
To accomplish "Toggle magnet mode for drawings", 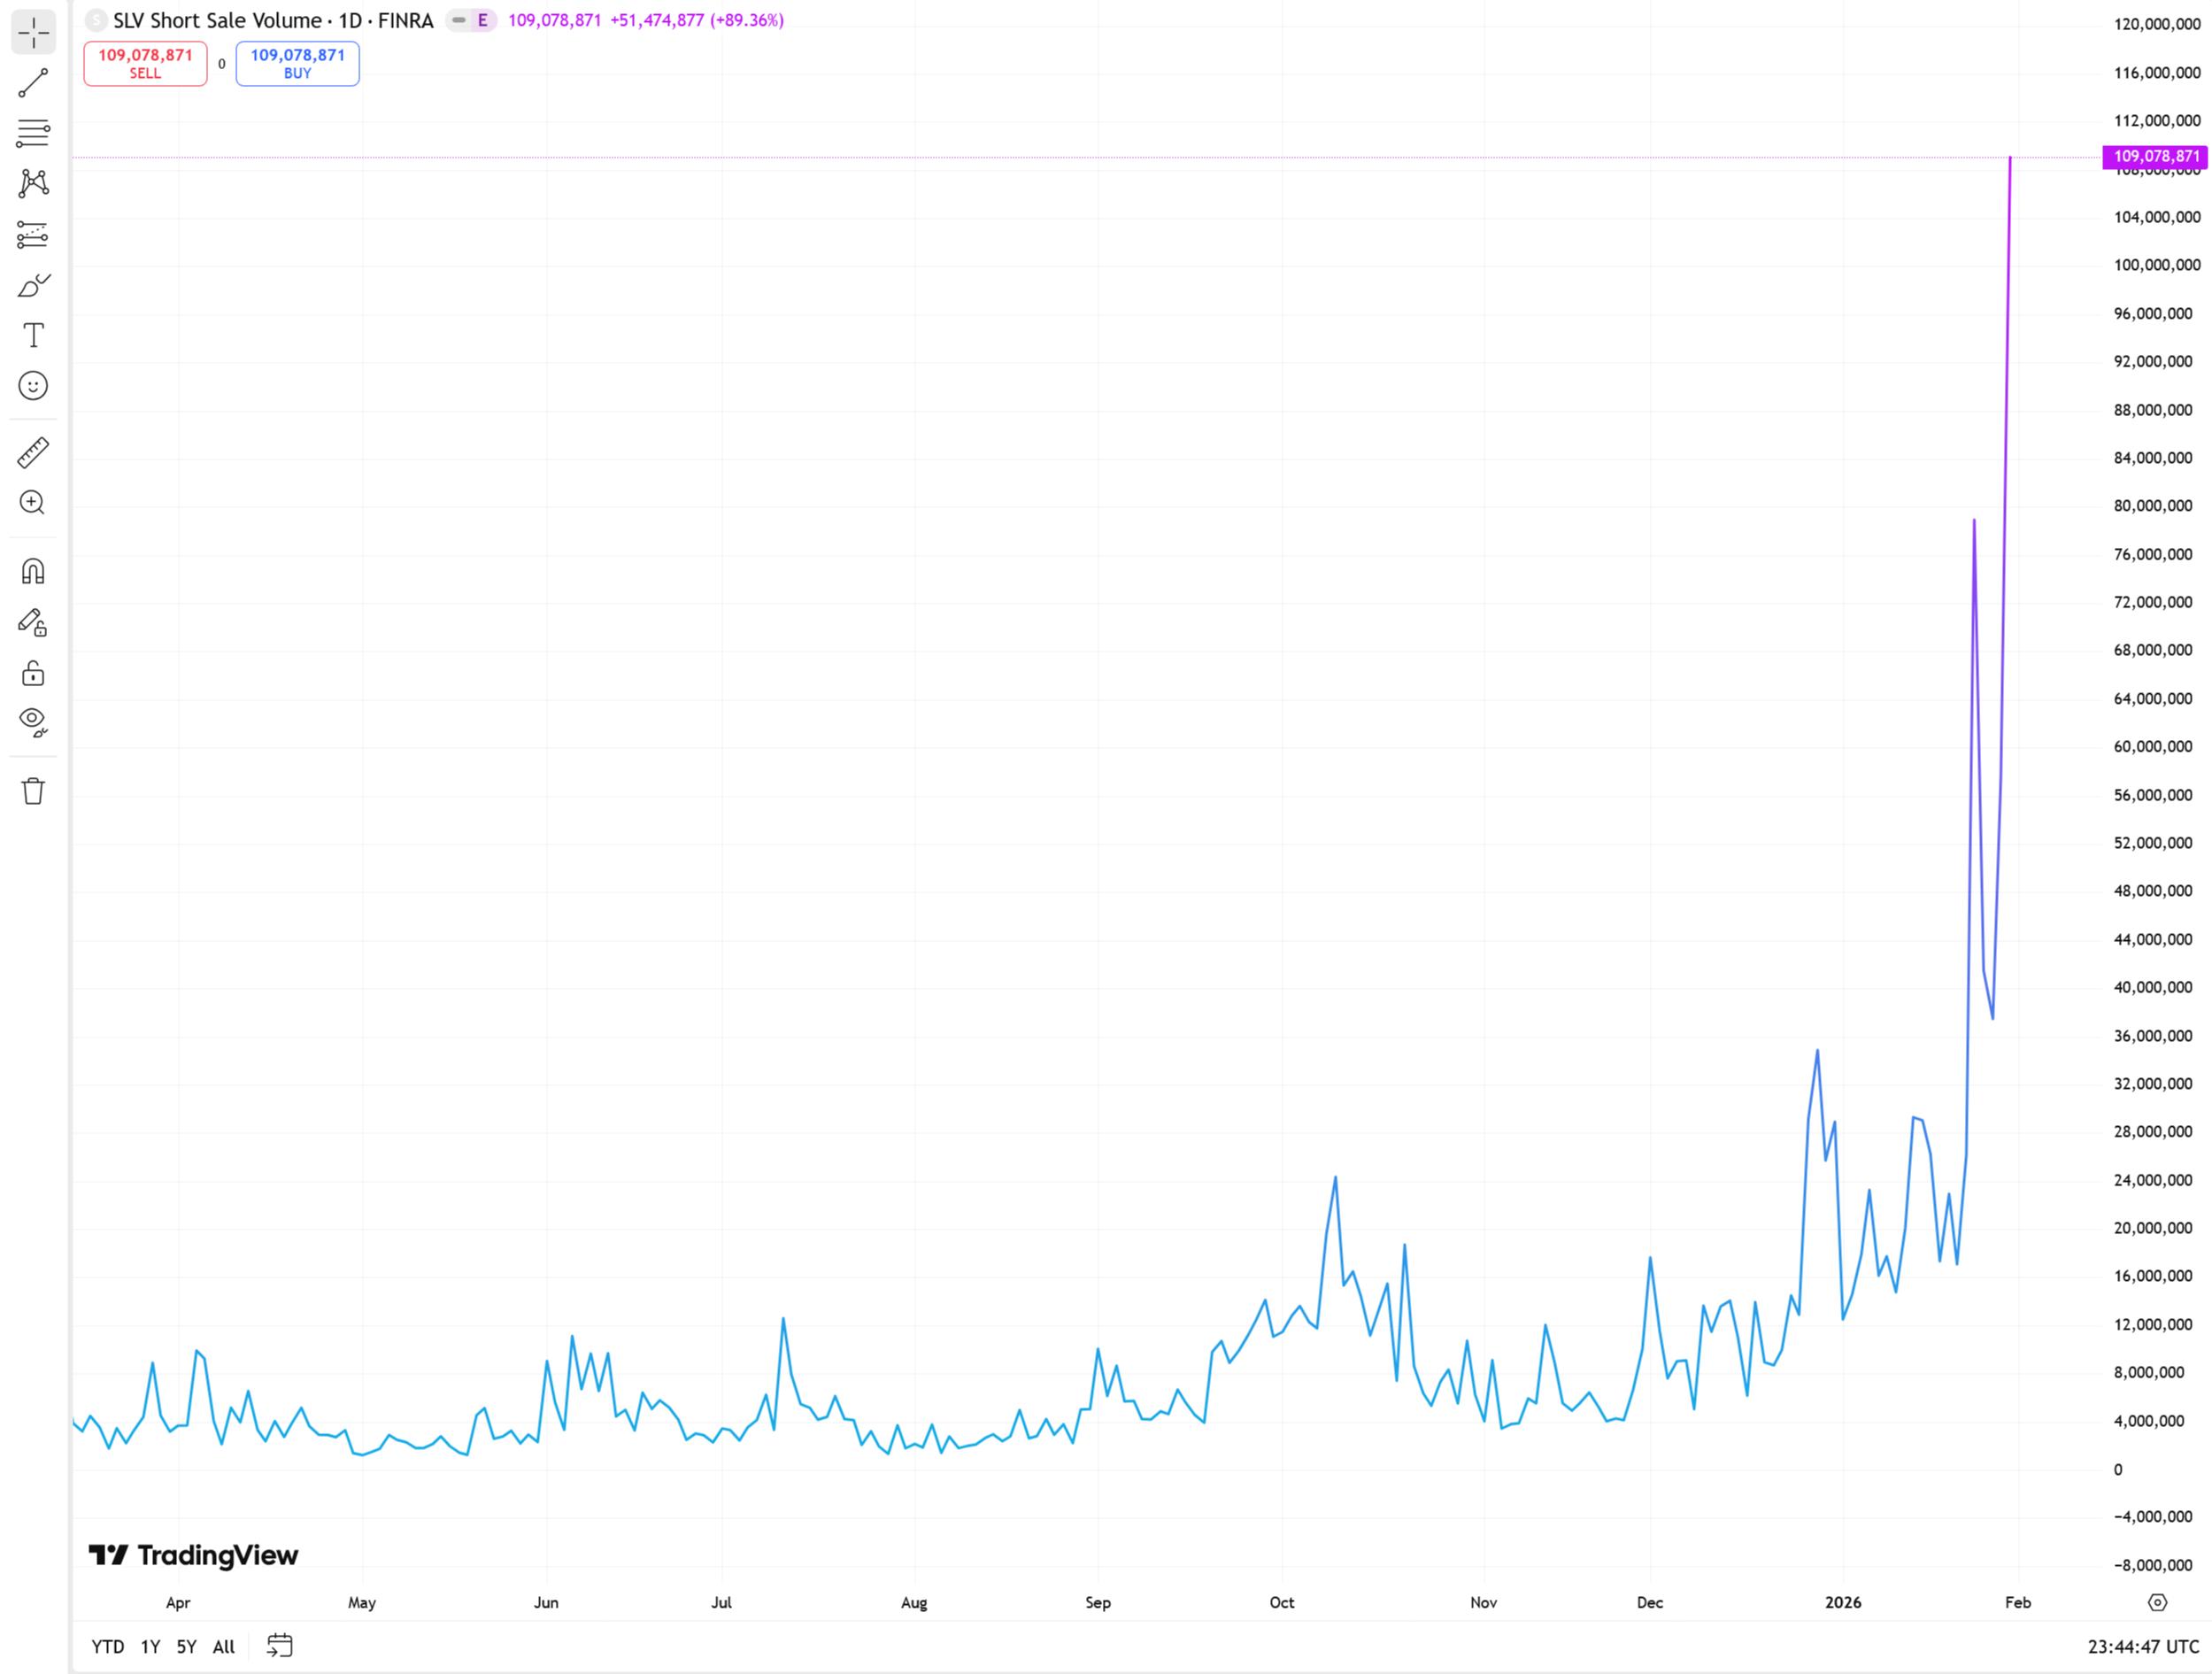I will [33, 571].
